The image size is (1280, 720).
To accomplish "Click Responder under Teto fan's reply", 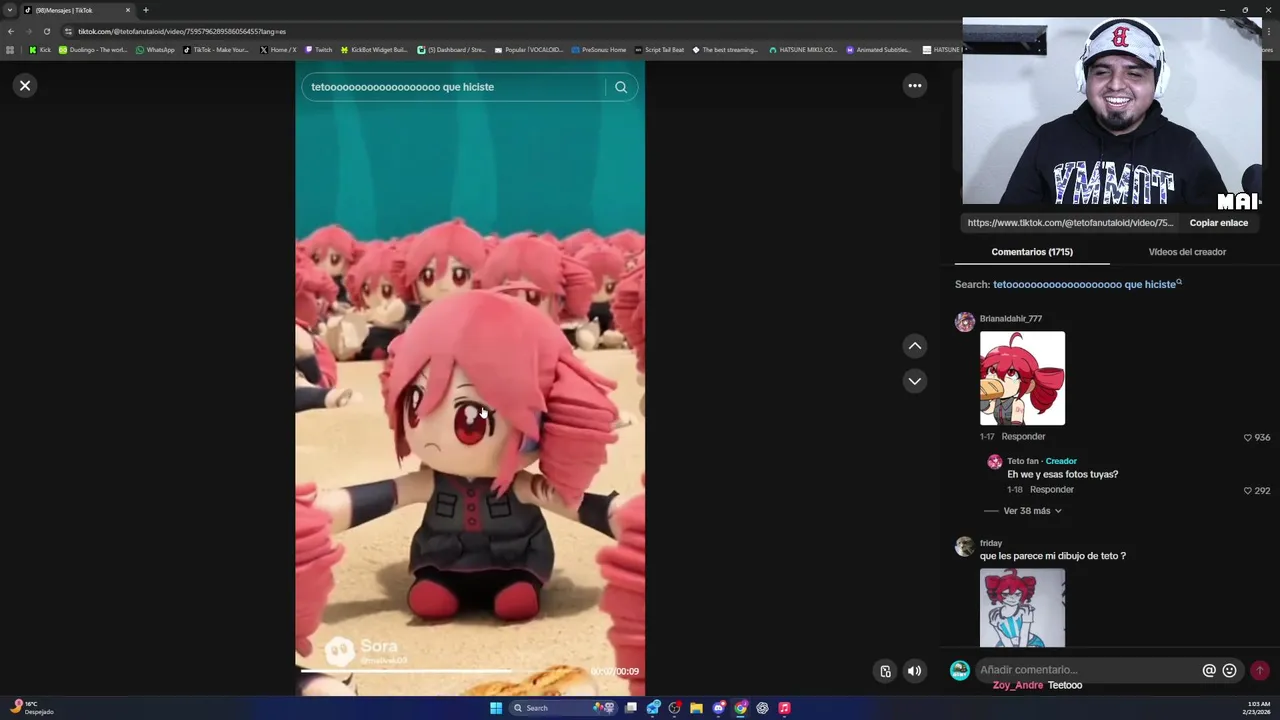I will click(x=1051, y=490).
